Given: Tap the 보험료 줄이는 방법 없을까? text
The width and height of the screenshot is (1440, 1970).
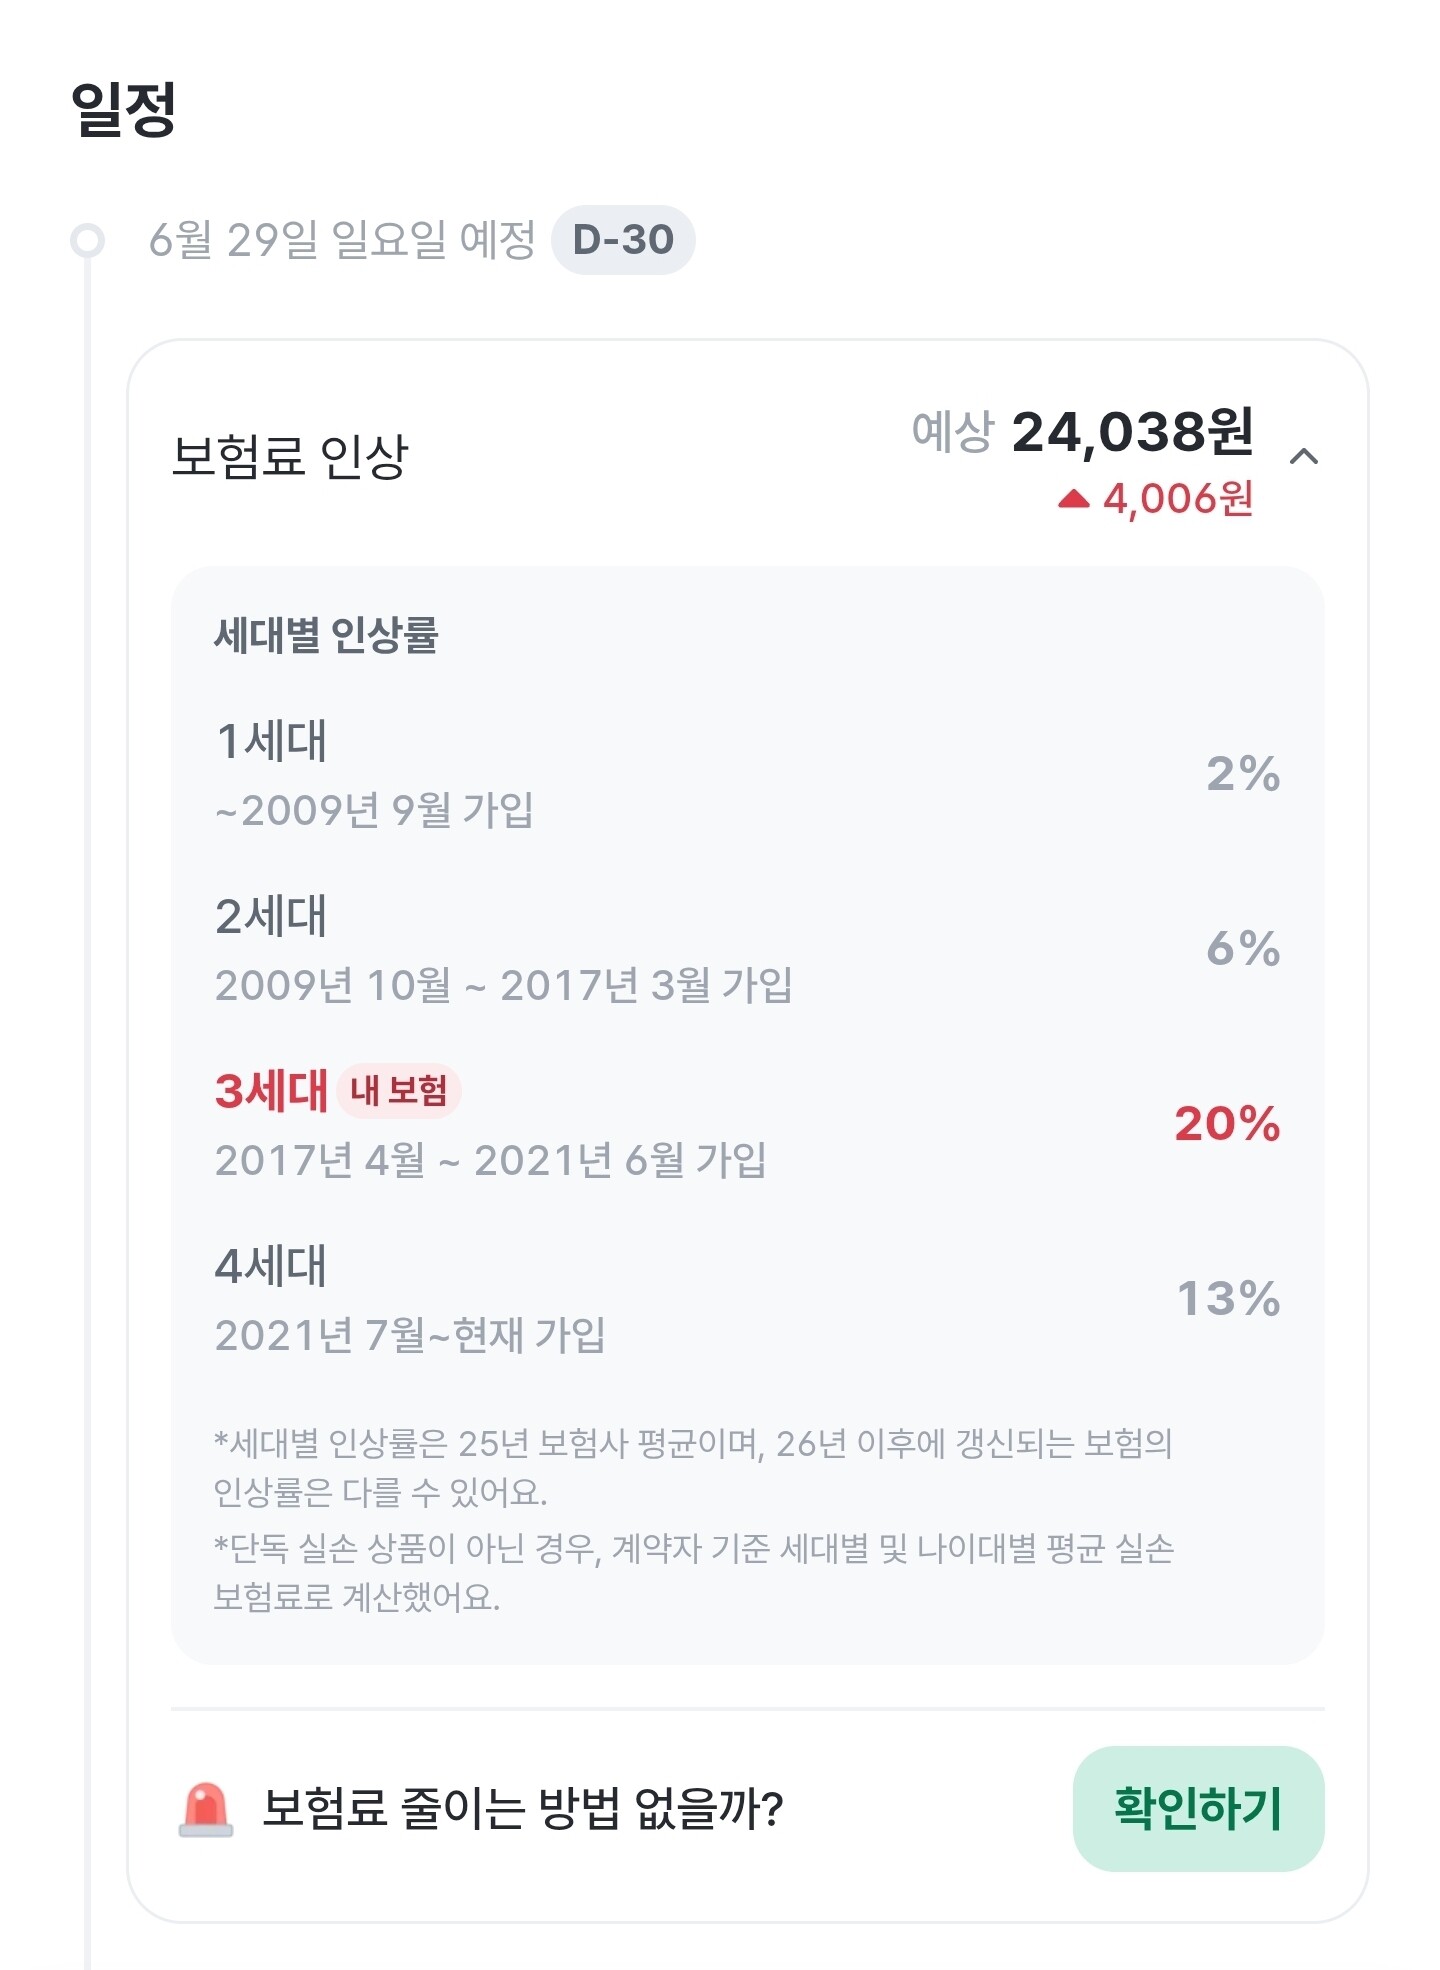Looking at the screenshot, I should (522, 1809).
